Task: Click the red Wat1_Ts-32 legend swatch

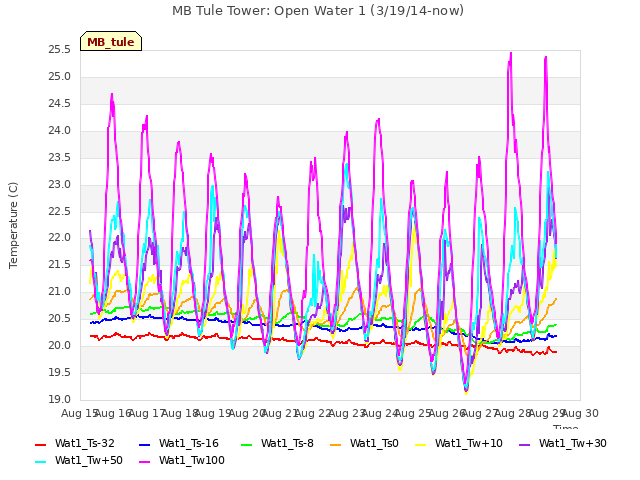Action: (41, 444)
